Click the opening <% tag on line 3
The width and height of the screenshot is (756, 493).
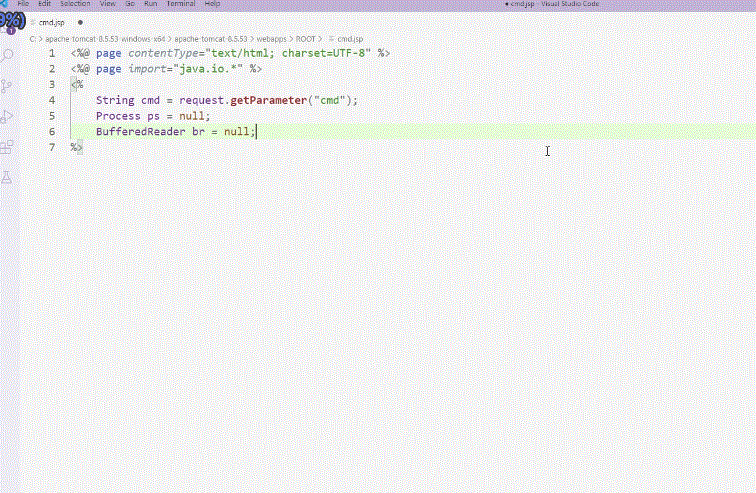click(x=77, y=85)
